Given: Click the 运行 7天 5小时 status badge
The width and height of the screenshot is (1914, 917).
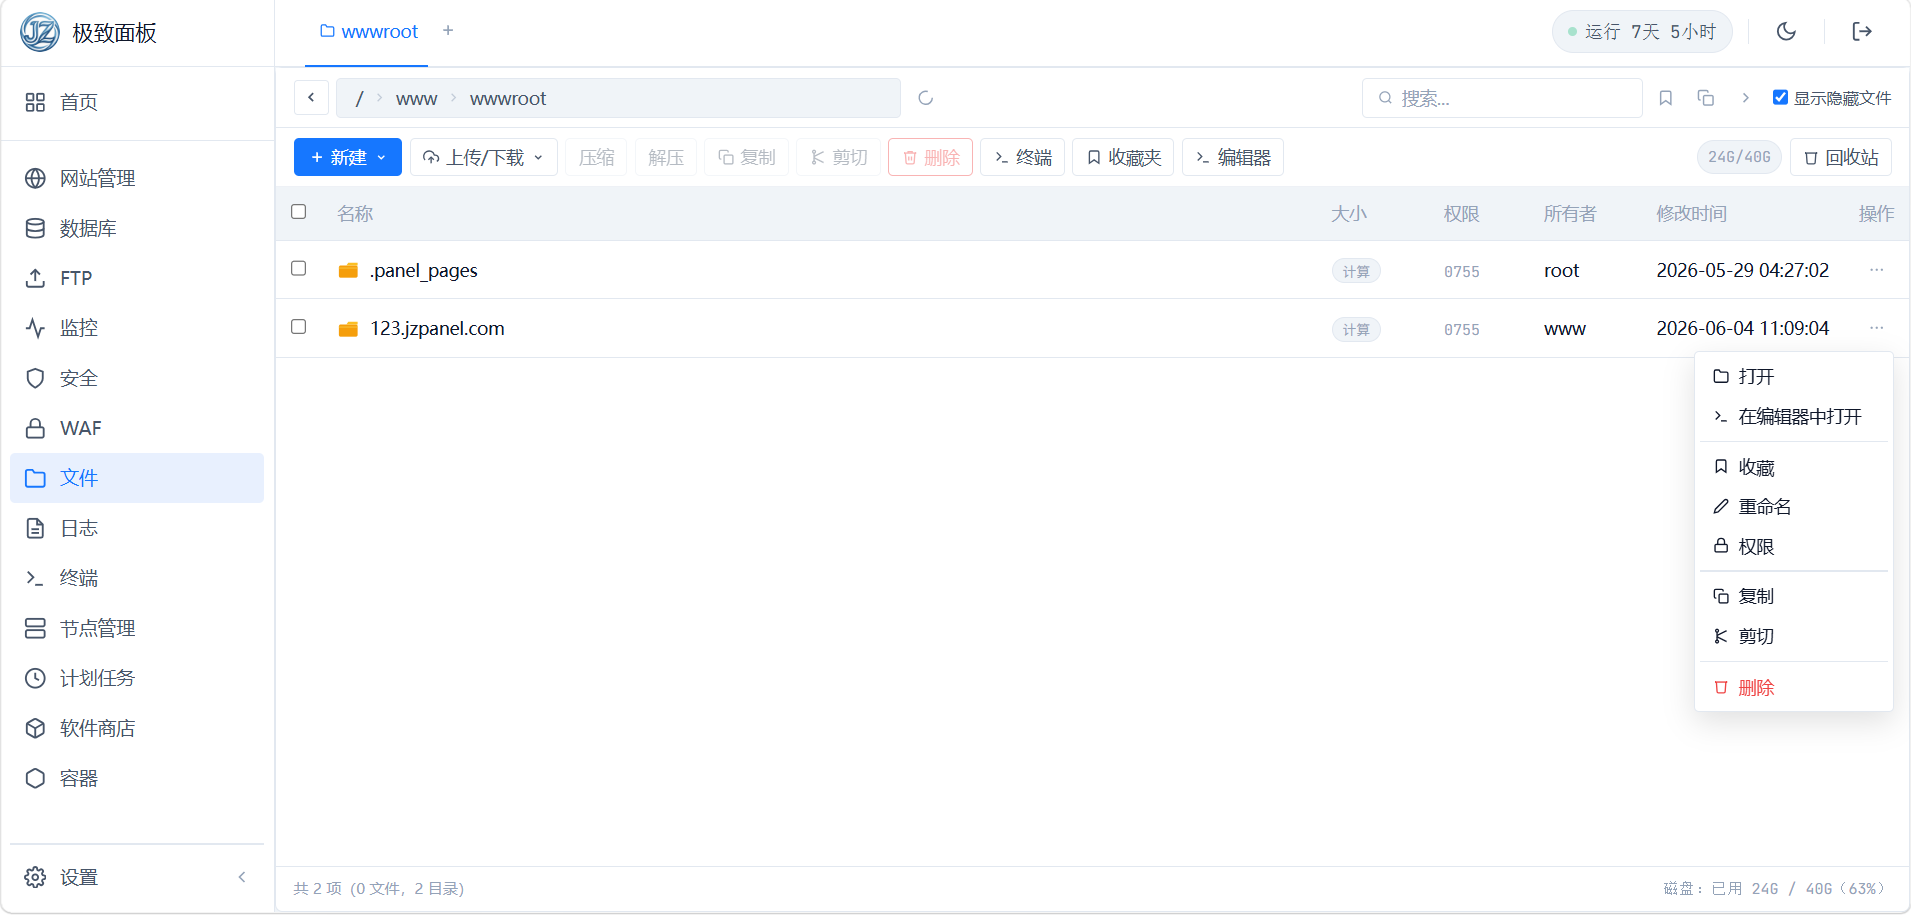Looking at the screenshot, I should pos(1642,32).
